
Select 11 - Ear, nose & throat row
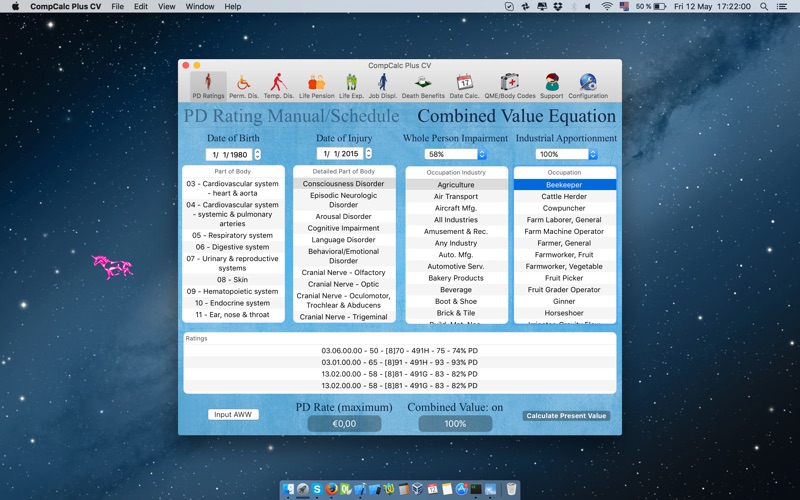click(x=233, y=315)
